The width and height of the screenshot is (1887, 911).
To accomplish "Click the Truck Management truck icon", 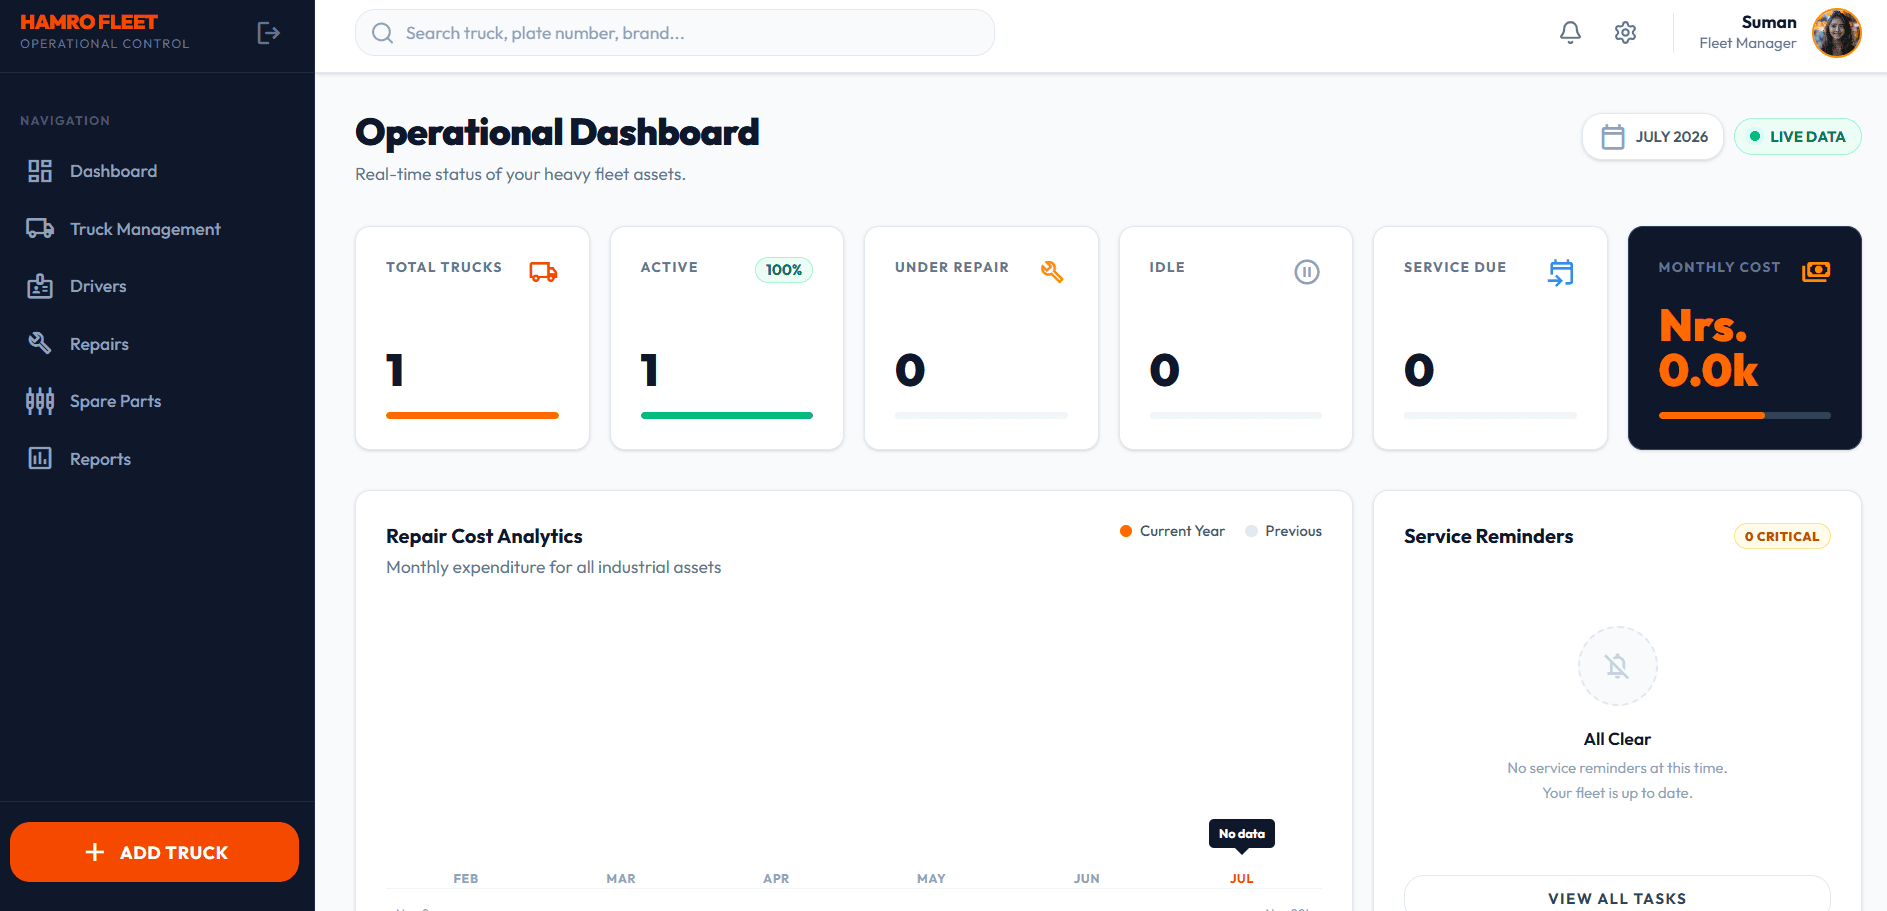I will (40, 229).
